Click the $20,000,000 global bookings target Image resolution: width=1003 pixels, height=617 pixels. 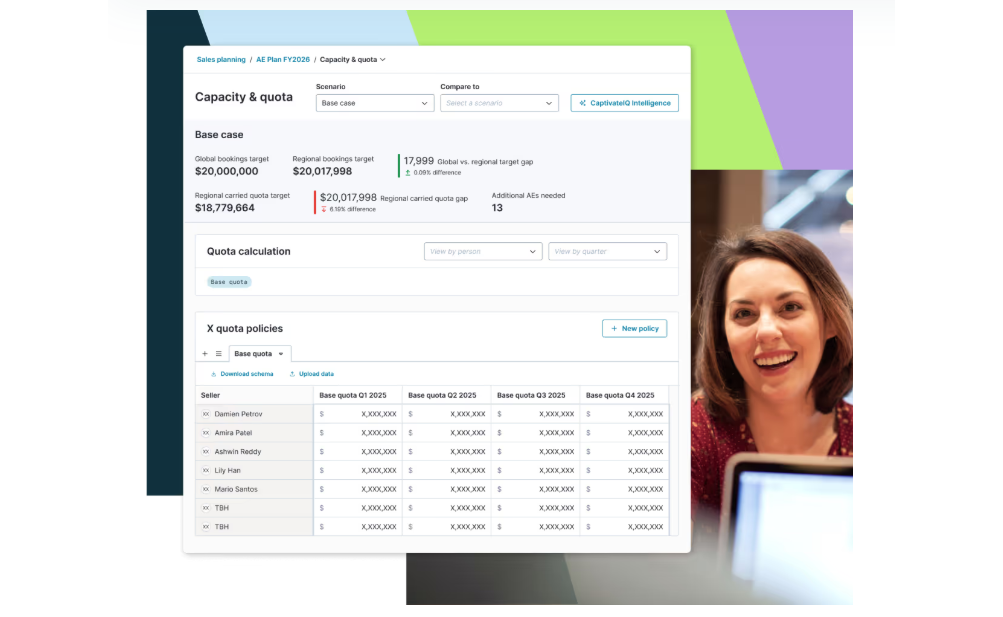coord(226,171)
